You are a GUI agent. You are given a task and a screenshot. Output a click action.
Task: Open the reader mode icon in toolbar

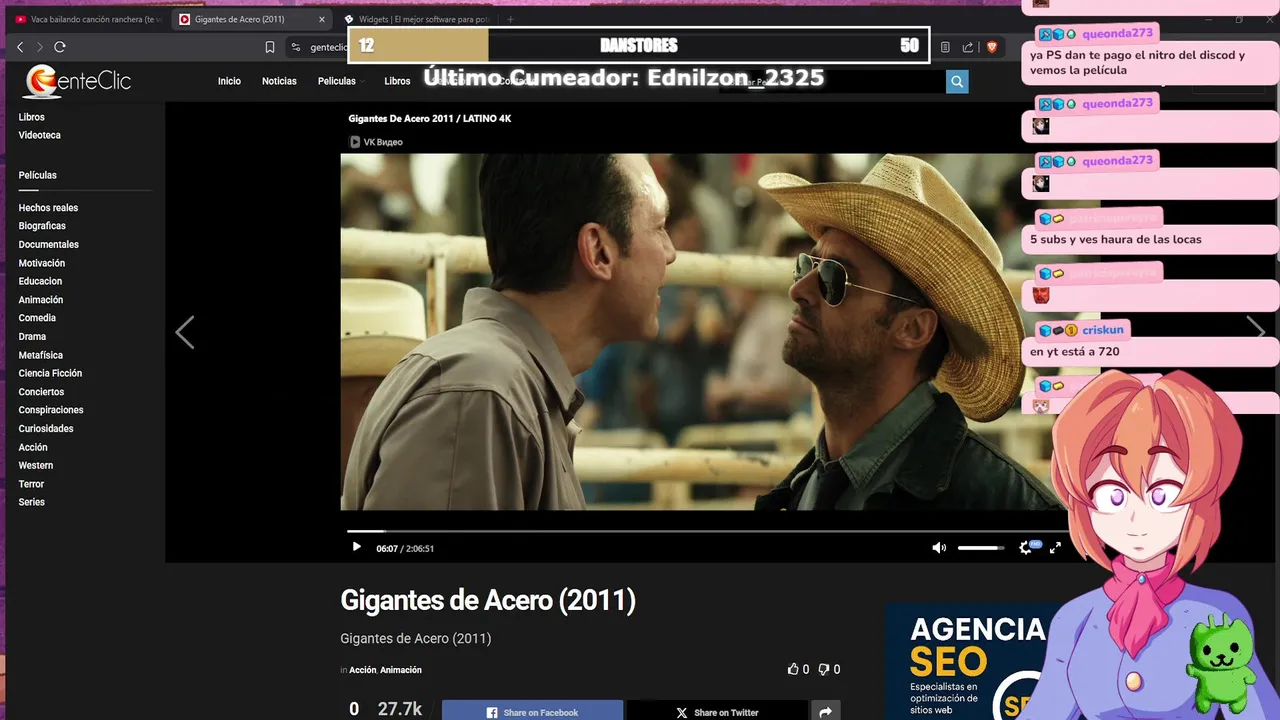[x=945, y=47]
